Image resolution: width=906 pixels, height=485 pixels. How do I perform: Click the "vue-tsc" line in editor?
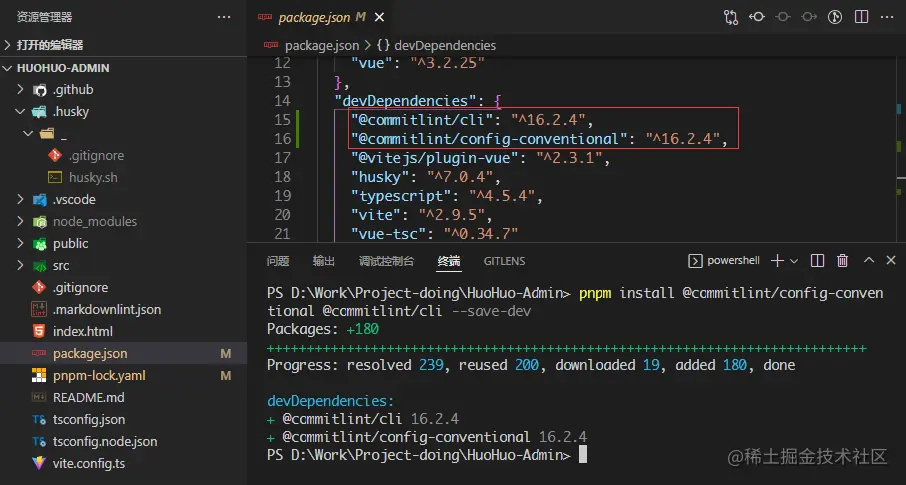click(435, 234)
